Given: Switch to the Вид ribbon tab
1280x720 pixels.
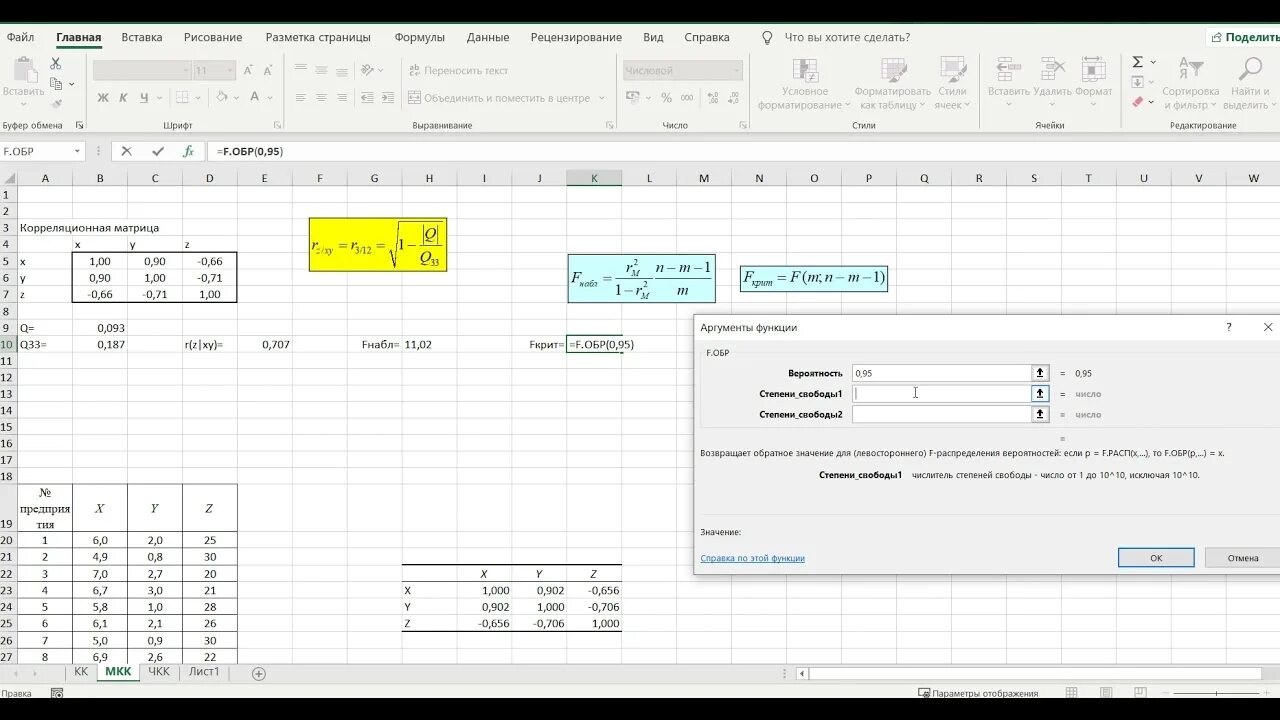Looking at the screenshot, I should 653,37.
